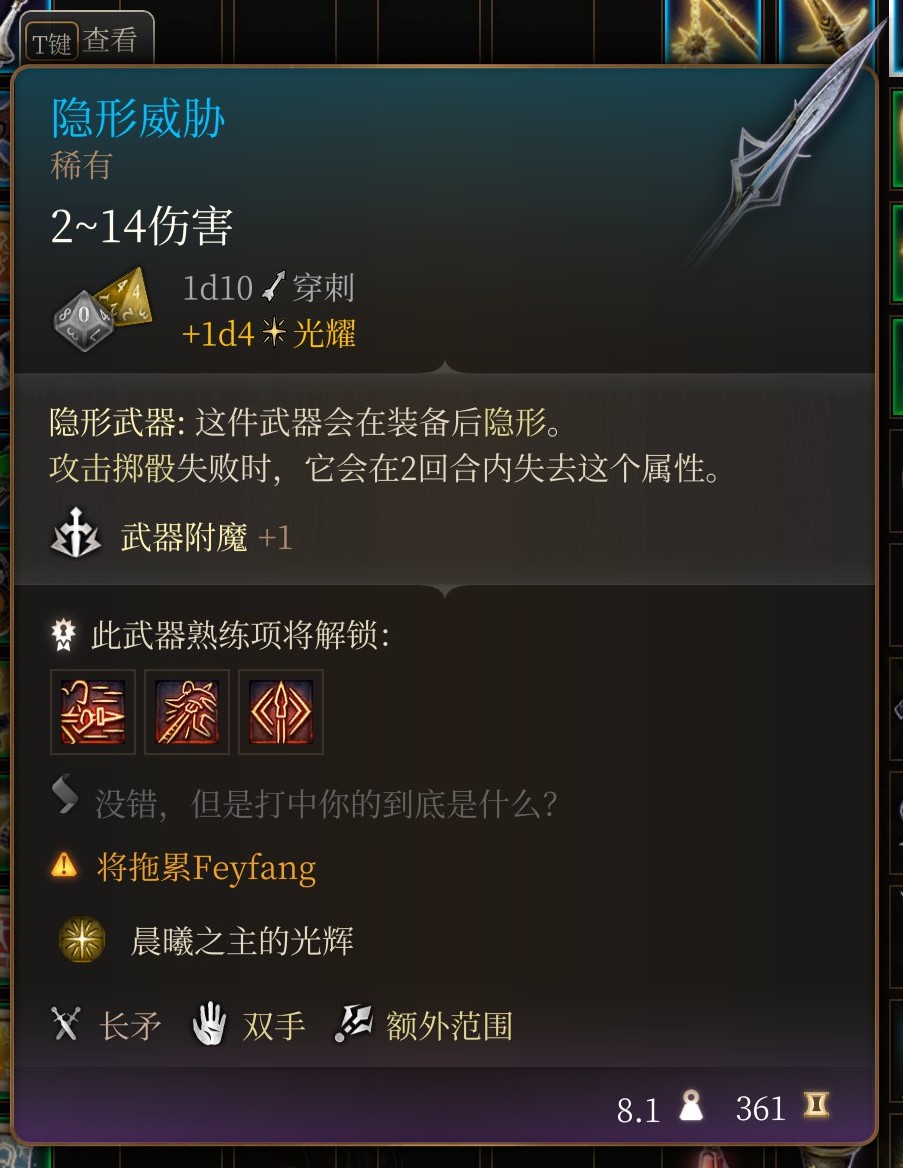
Task: Click the hand icon beside 双手
Action: [209, 1024]
